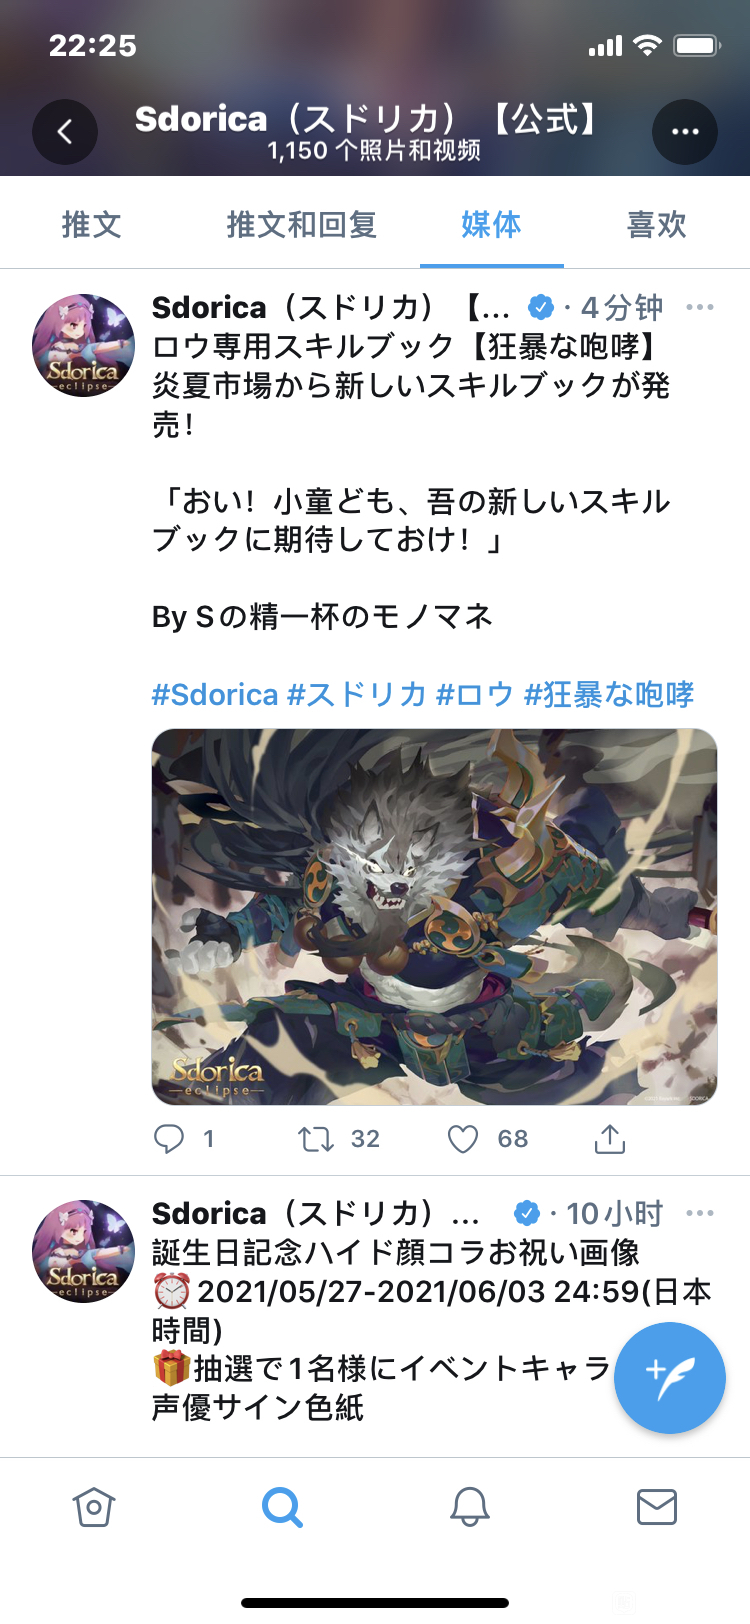This screenshot has width=750, height=1624.
Task: Follow the #狂暴な咆哮 hashtag link
Action: point(609,694)
